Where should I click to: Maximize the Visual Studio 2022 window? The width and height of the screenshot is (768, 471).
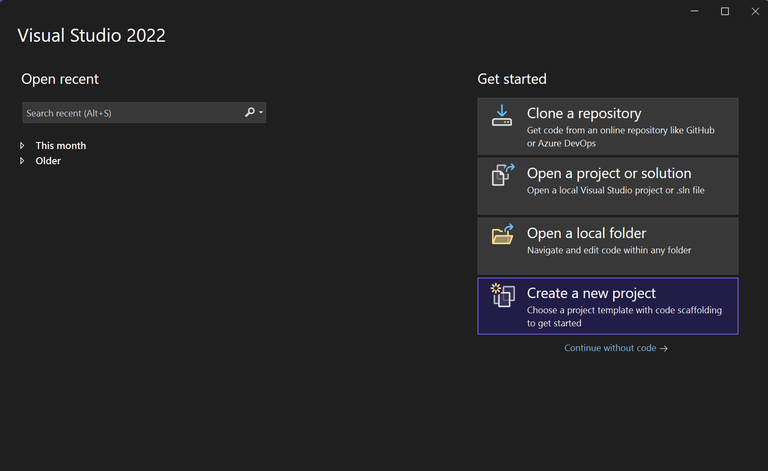tap(725, 11)
